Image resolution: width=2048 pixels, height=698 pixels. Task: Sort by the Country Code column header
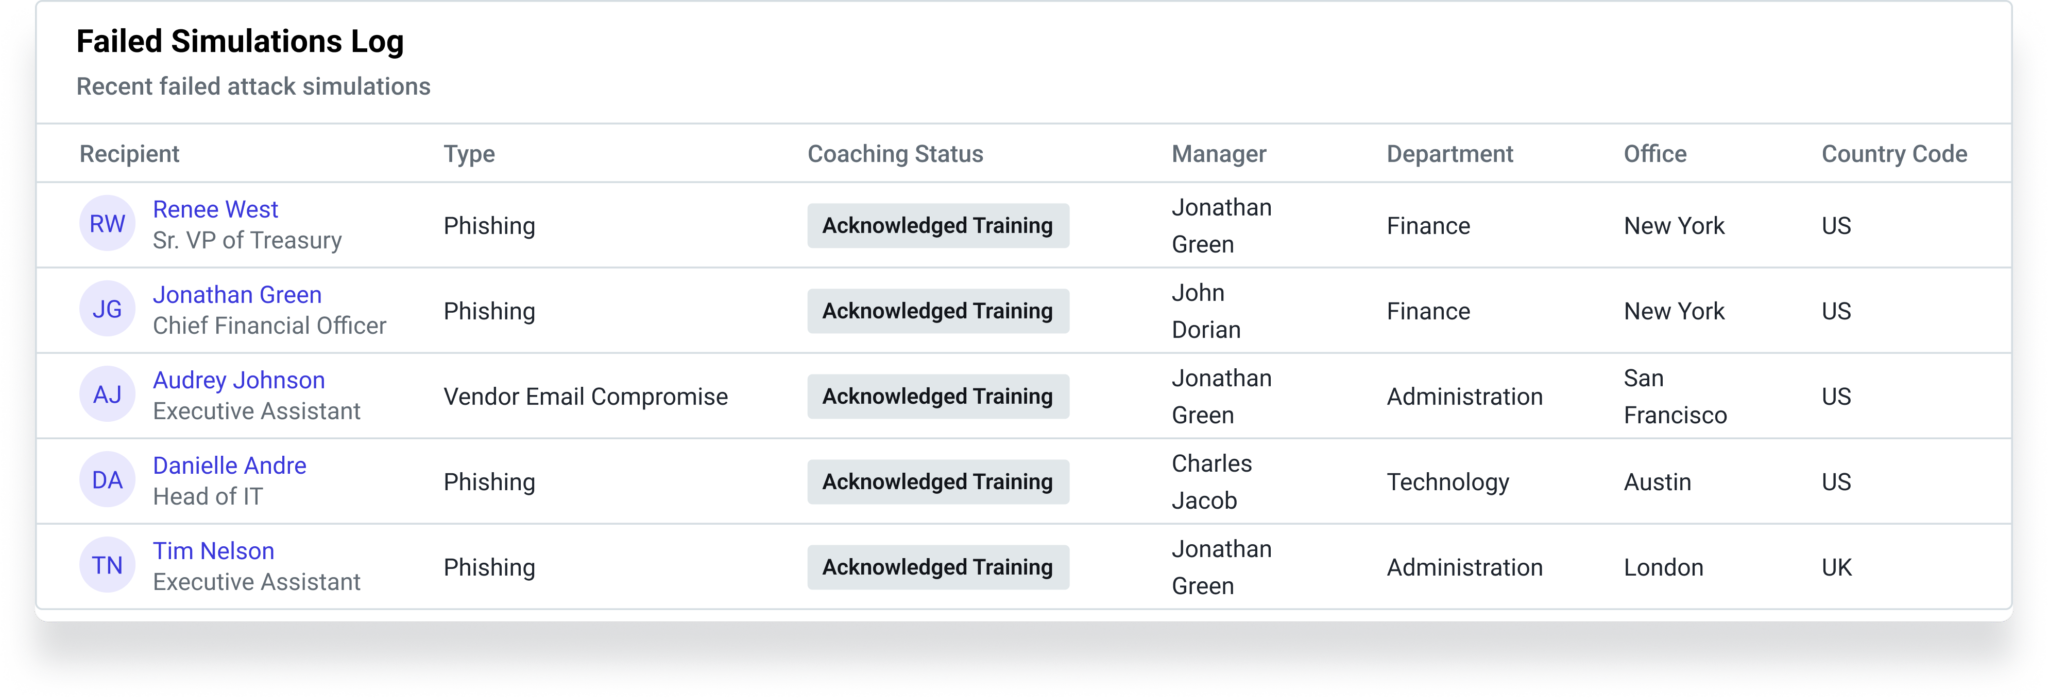(1894, 154)
